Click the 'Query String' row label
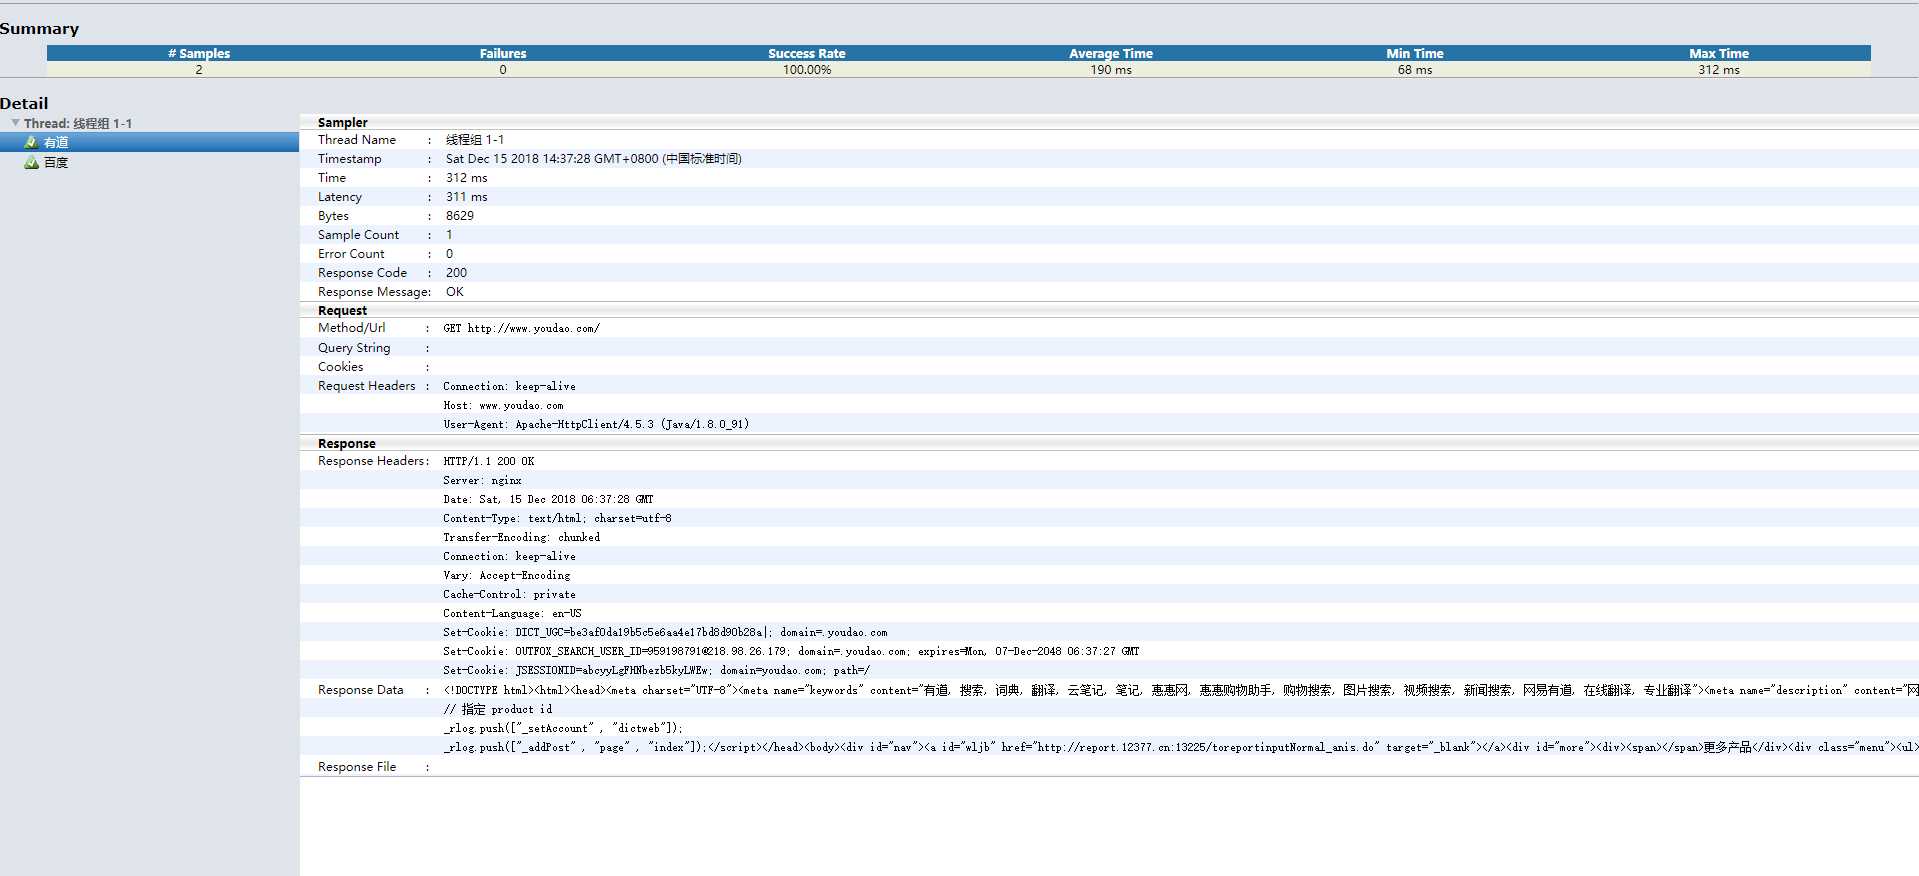The width and height of the screenshot is (1919, 876). click(354, 347)
